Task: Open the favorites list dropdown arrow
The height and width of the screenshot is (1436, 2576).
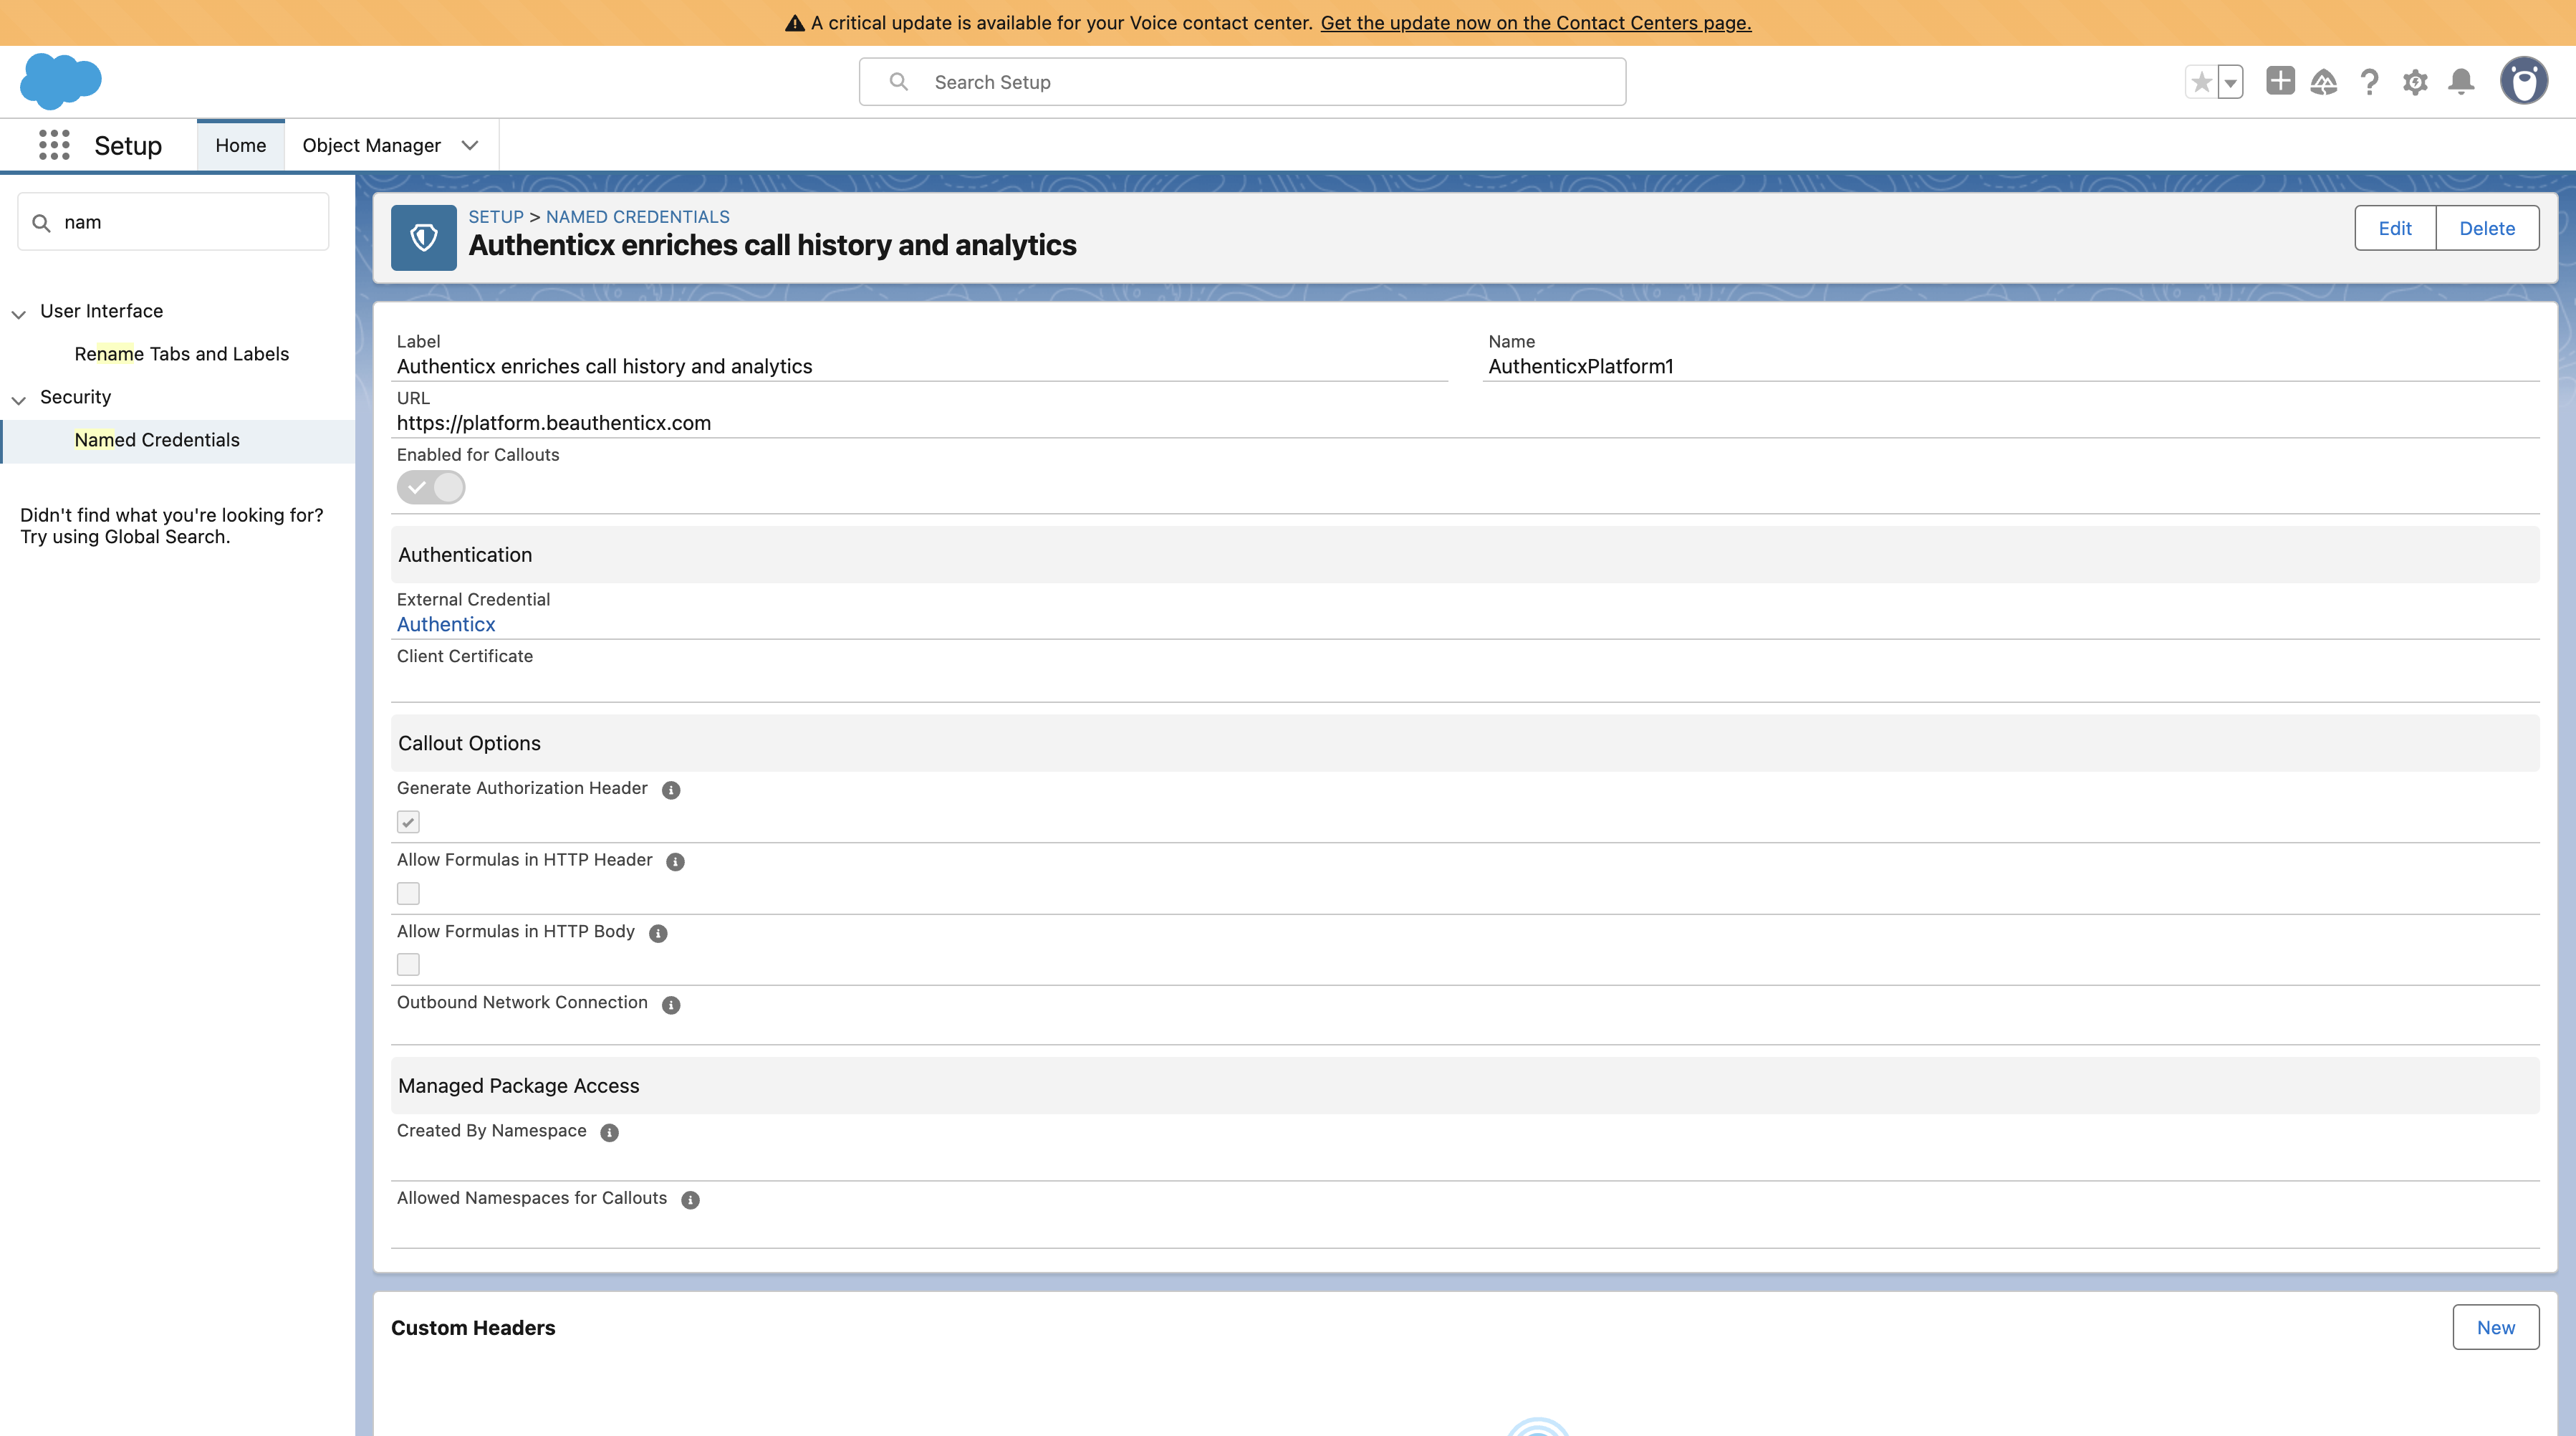Action: click(2230, 82)
